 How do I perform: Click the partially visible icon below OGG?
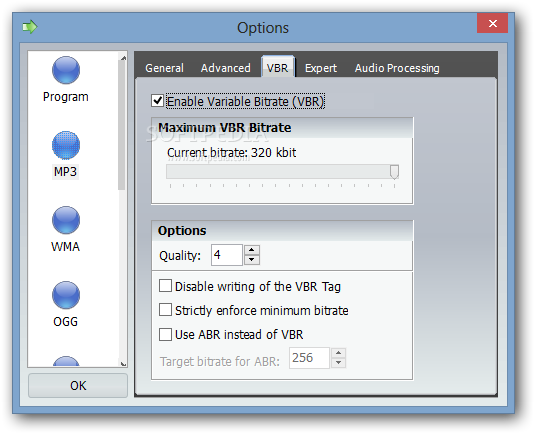click(66, 361)
